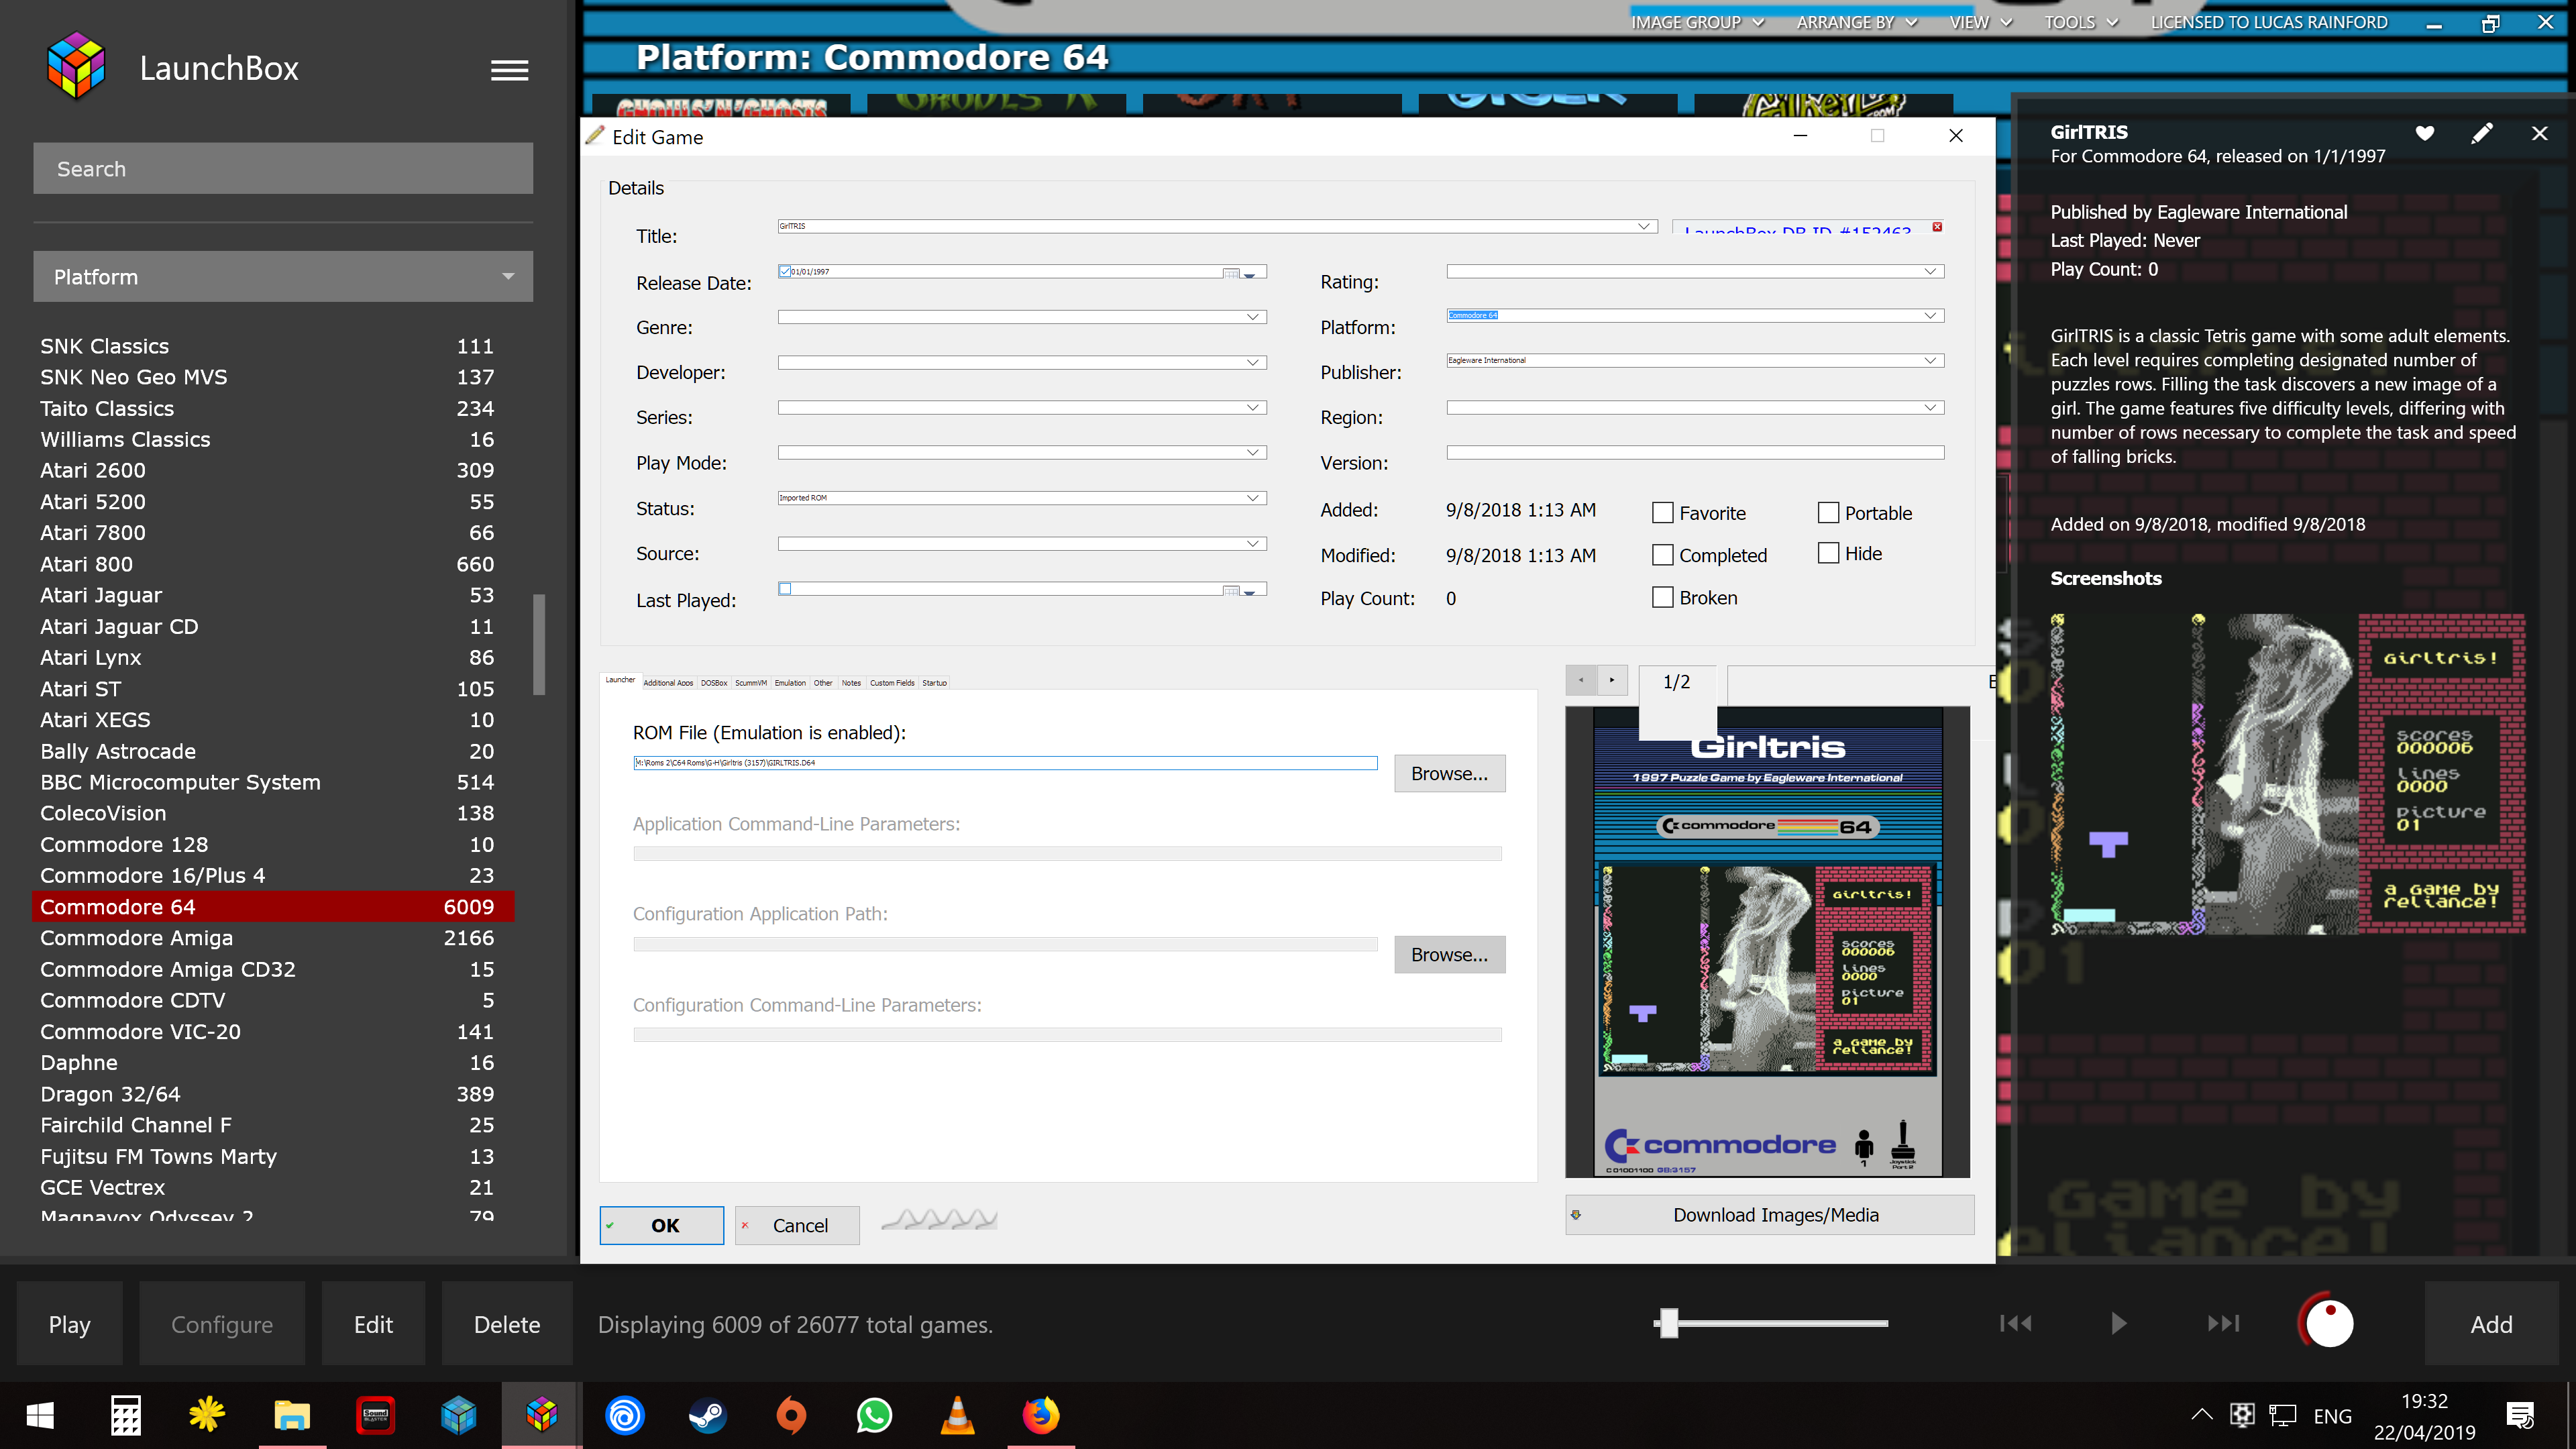This screenshot has height=1449, width=2576.
Task: Enable the Last Played date checkbox
Action: click(x=785, y=589)
